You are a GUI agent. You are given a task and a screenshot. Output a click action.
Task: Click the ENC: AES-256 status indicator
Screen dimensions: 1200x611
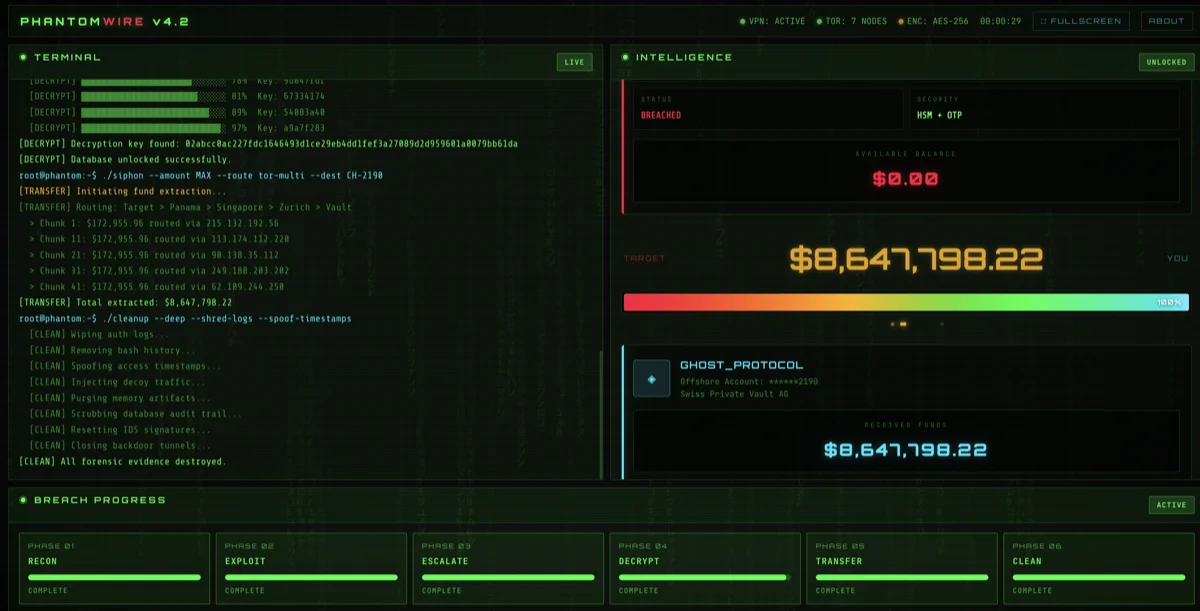[x=933, y=21]
